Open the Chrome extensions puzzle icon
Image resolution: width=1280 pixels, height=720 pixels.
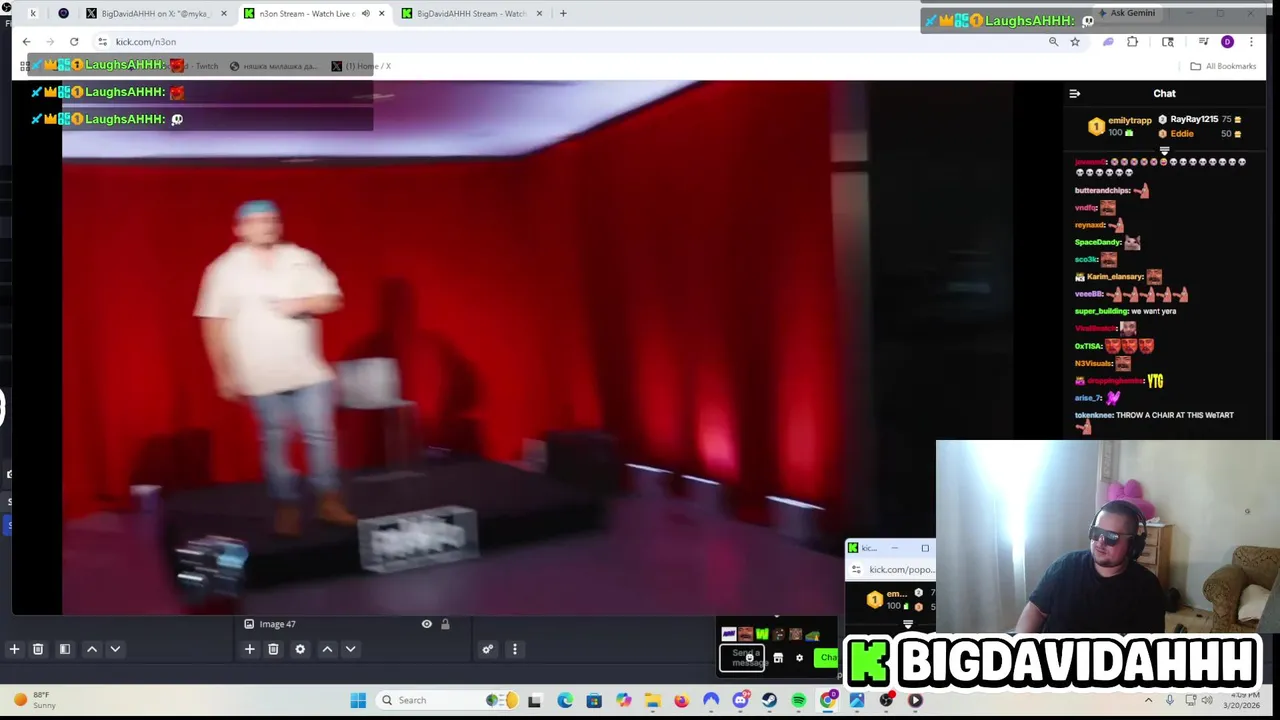pos(1132,42)
